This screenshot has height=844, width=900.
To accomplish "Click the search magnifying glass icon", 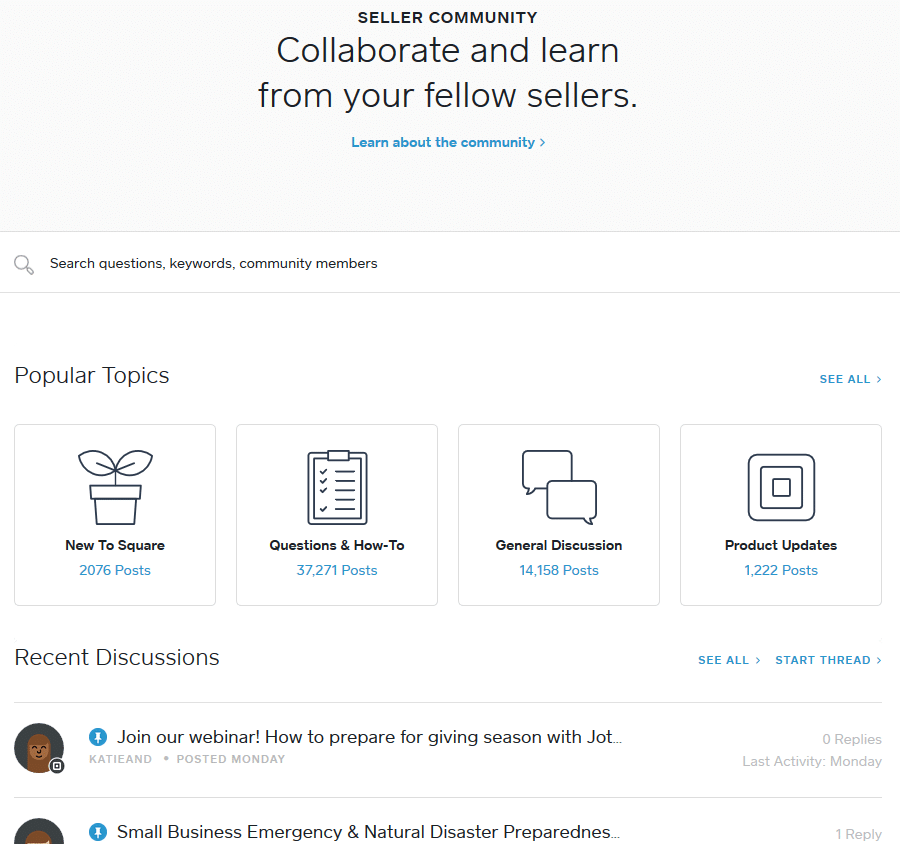I will tap(23, 264).
